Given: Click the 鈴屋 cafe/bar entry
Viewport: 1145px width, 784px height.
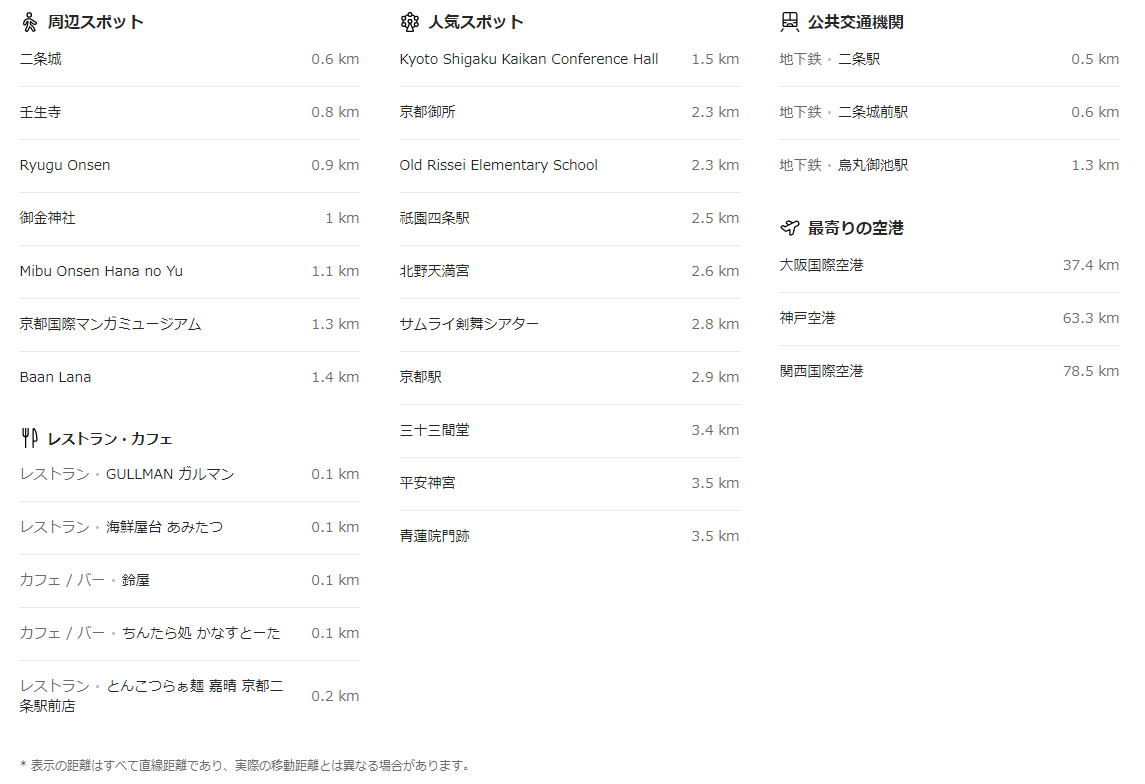Looking at the screenshot, I should pos(189,580).
